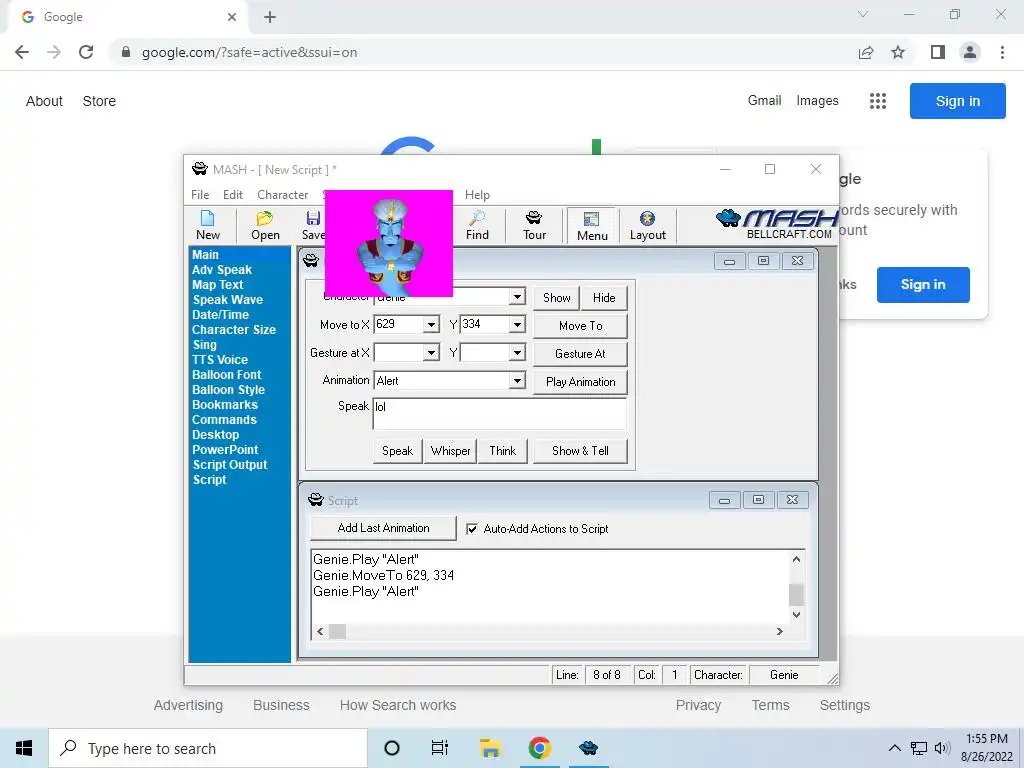Click the script vertical scrollbar thumb
The width and height of the screenshot is (1024, 768).
coord(796,595)
